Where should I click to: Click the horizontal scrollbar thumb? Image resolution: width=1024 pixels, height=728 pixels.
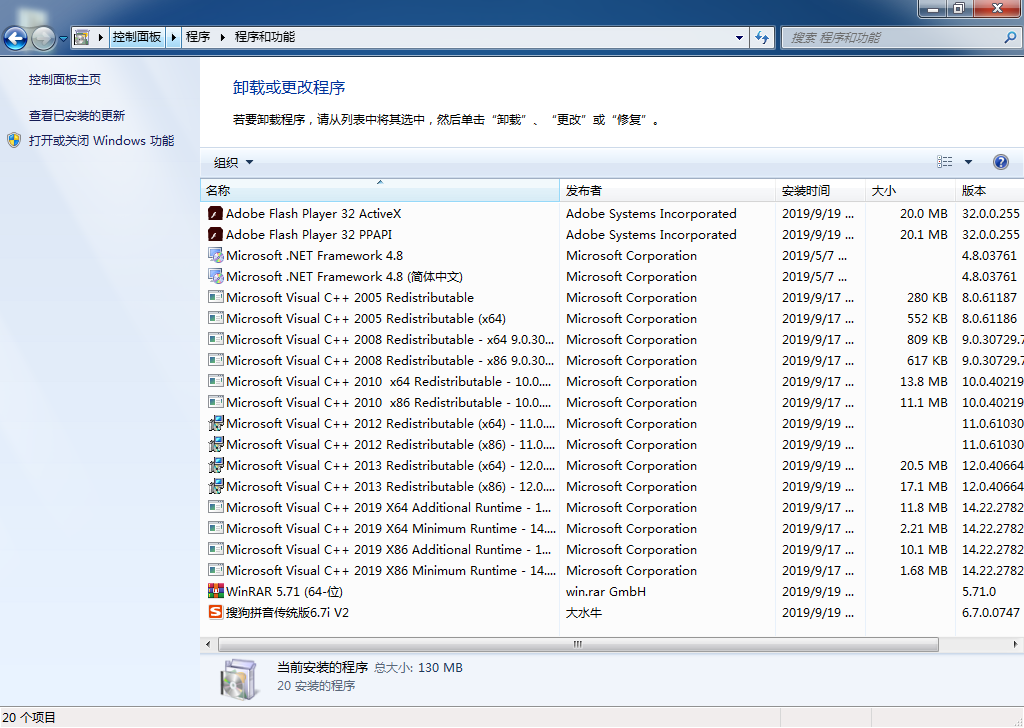[578, 644]
